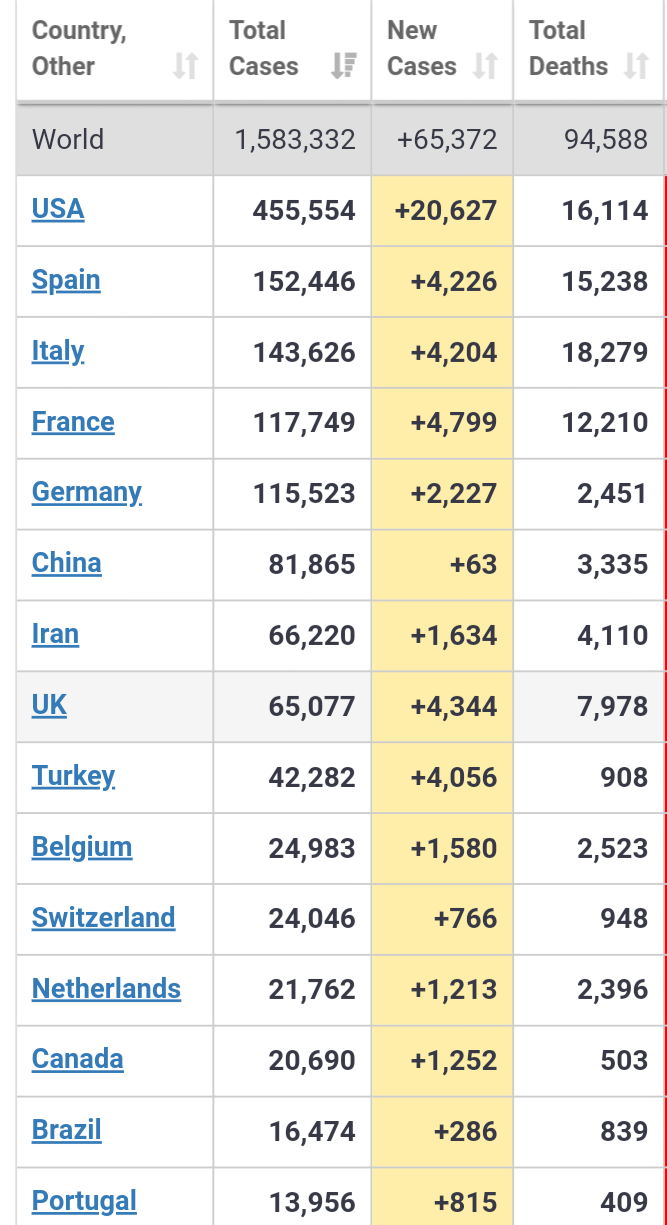Select the Germany link
Viewport: 667px width, 1225px height.
(87, 492)
